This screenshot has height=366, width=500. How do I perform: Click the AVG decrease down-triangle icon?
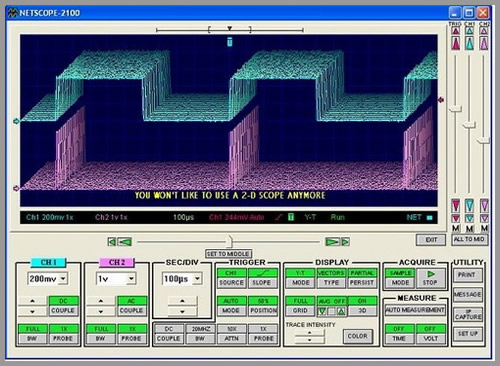(x=322, y=311)
